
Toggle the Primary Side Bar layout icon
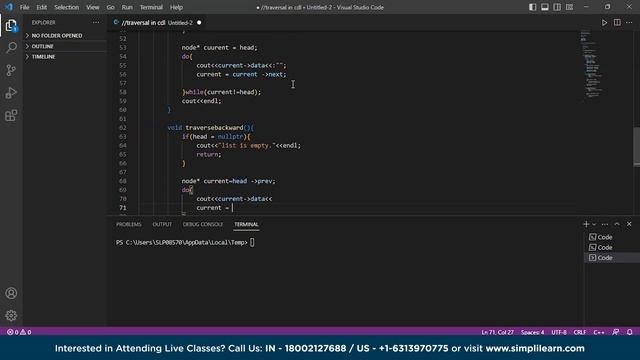tap(533, 7)
